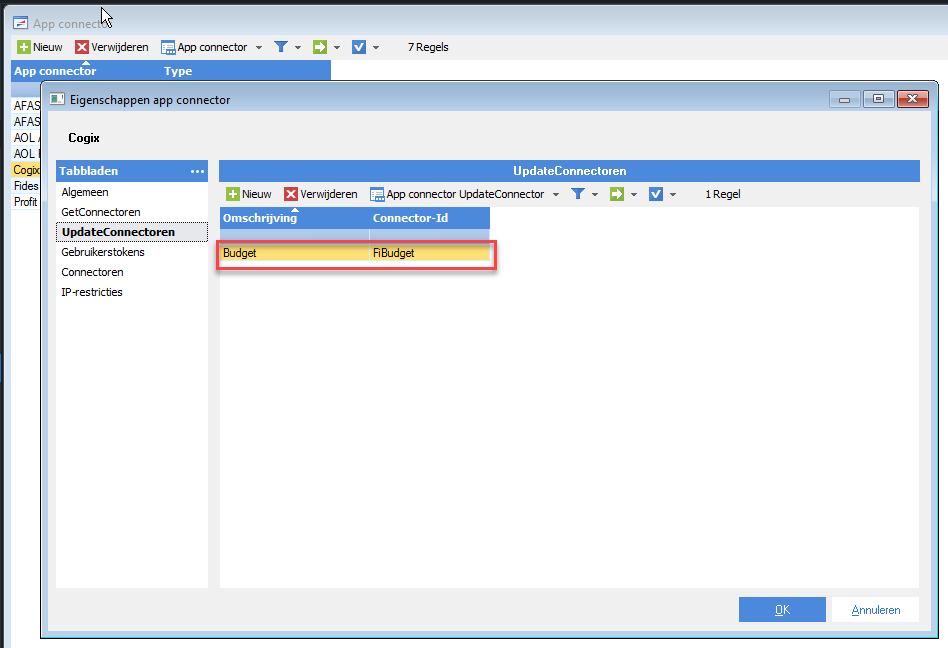Confirm the dialog with the OK button
The height and width of the screenshot is (648, 948).
[782, 609]
